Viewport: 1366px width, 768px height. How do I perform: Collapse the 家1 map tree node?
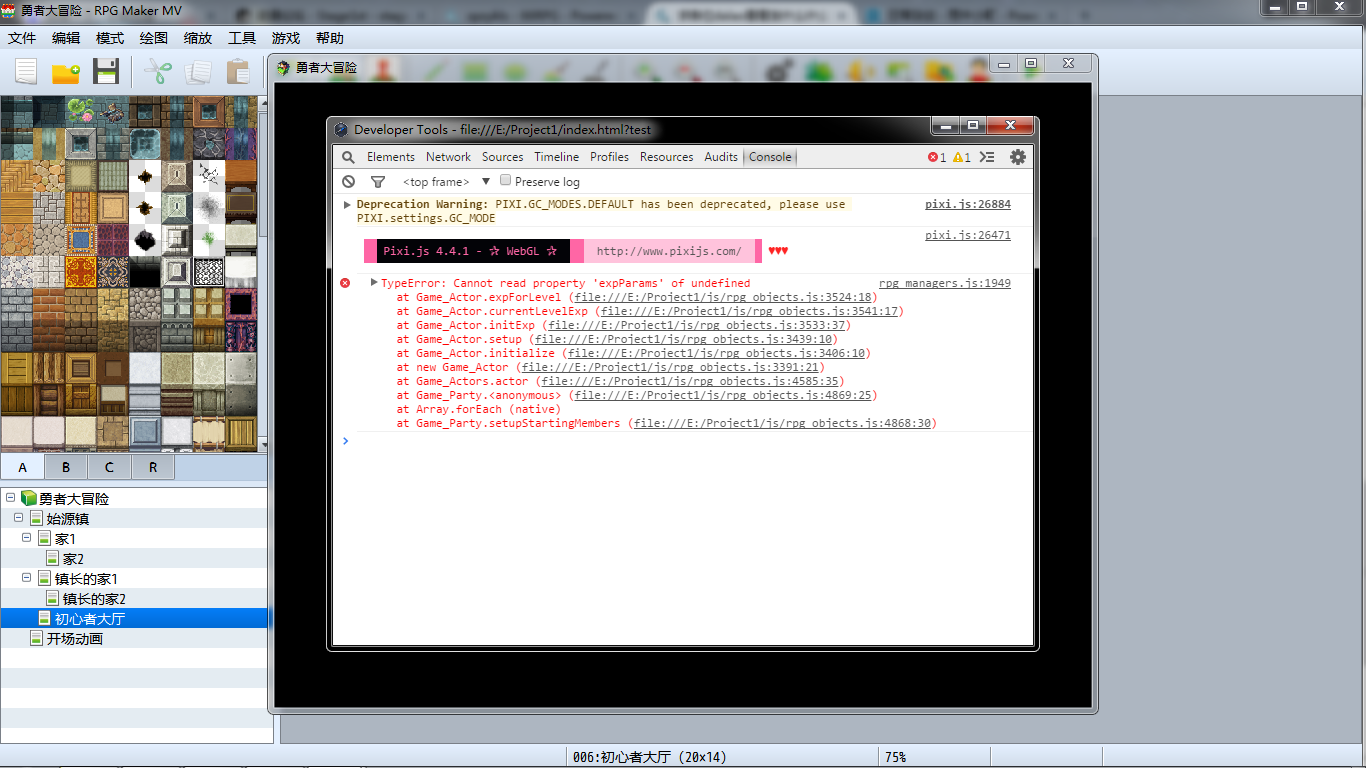coord(27,538)
